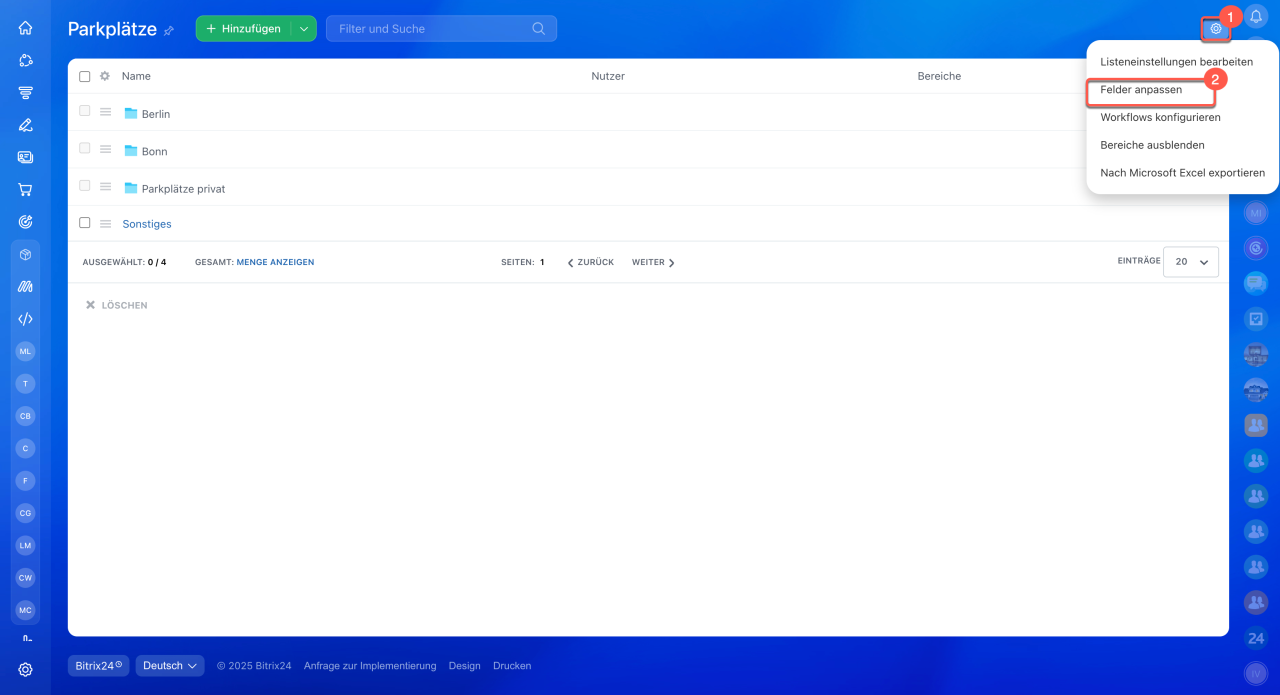Viewport: 1280px width, 695px height.
Task: Open the home icon in left sidebar
Action: pyautogui.click(x=26, y=28)
